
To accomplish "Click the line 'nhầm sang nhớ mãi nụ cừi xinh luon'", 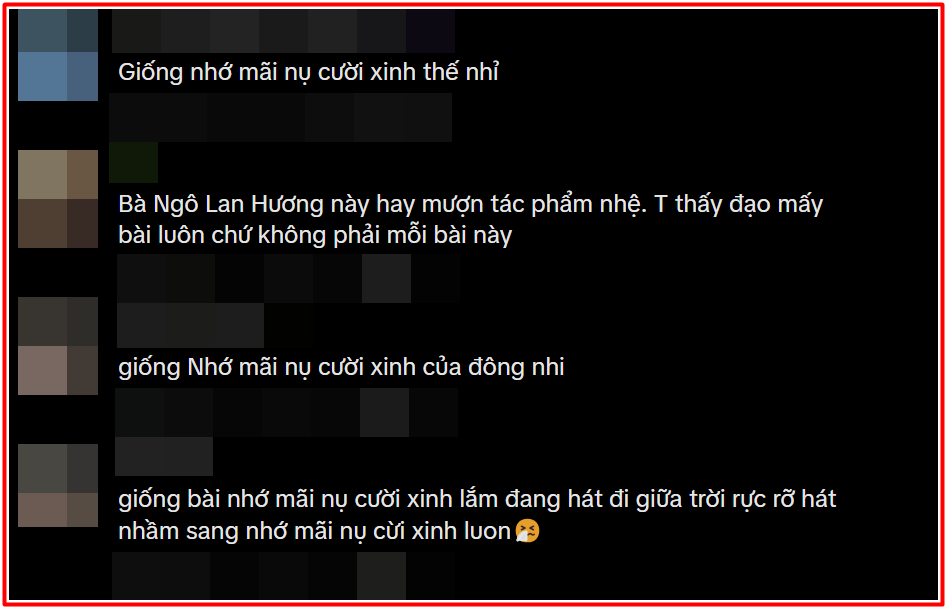I will 315,532.
